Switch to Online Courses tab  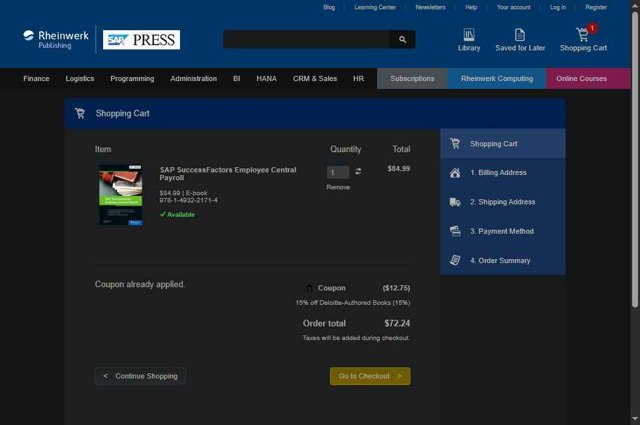click(588, 78)
